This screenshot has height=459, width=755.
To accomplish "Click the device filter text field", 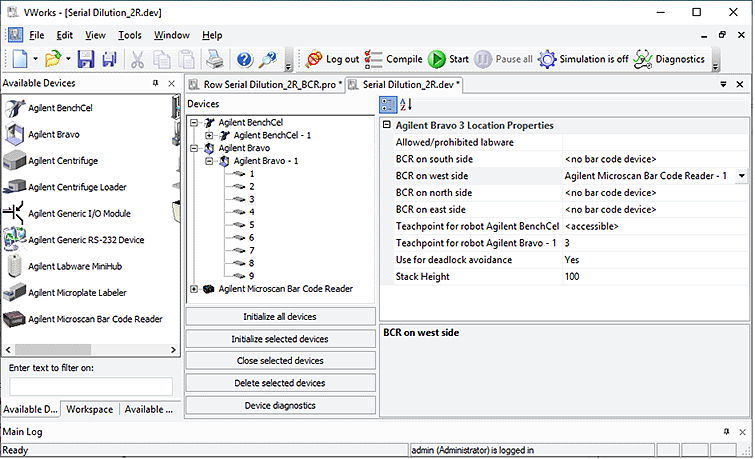I will pos(91,387).
